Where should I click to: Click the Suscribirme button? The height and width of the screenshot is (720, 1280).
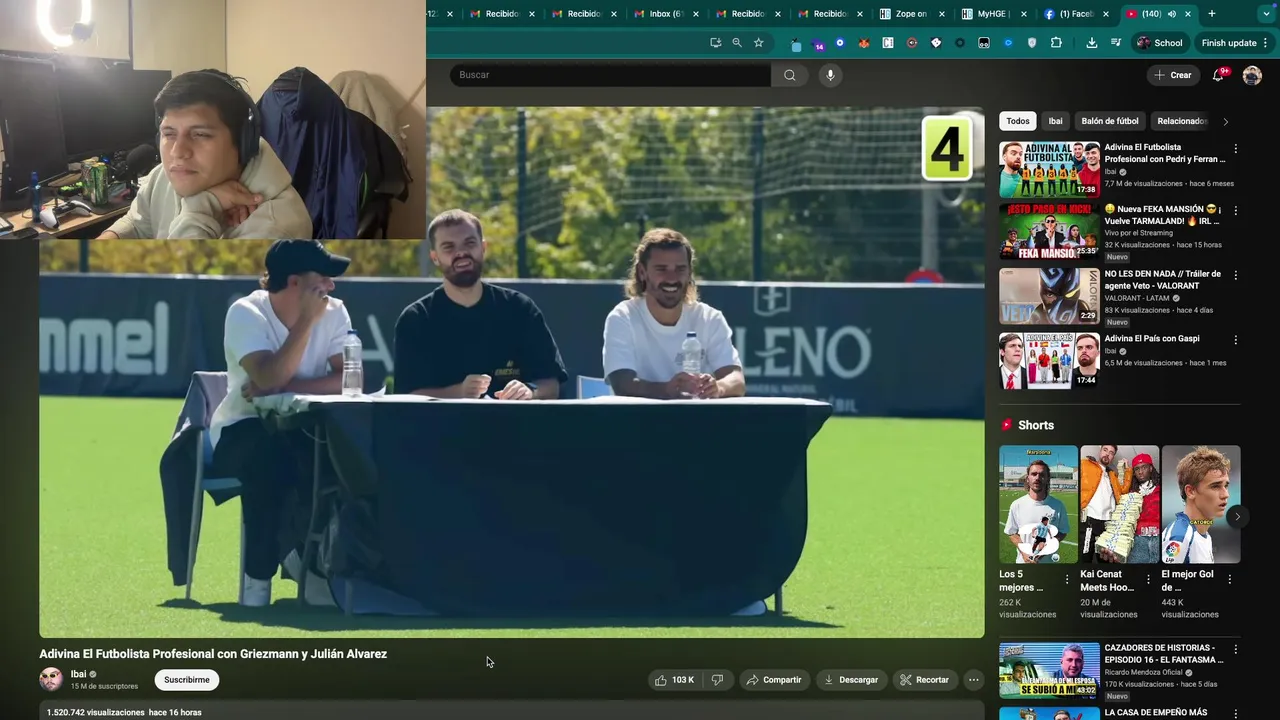point(187,680)
